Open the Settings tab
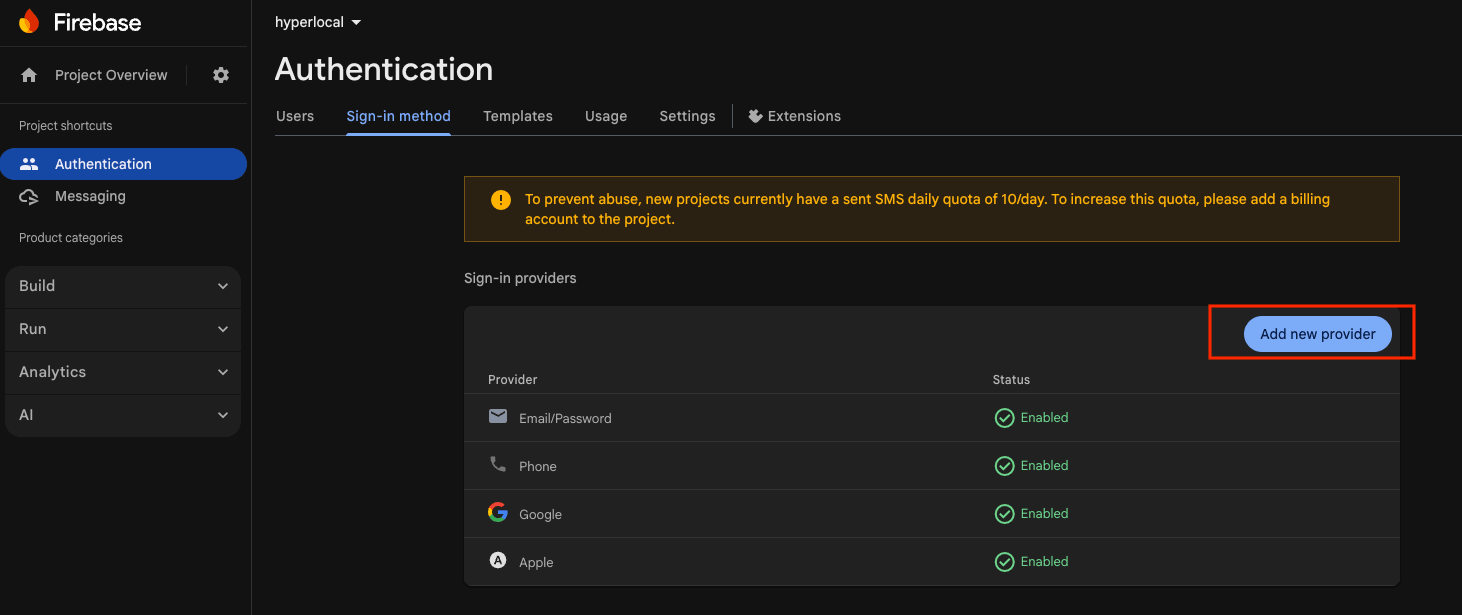Screen dimensions: 1462x615 point(687,116)
